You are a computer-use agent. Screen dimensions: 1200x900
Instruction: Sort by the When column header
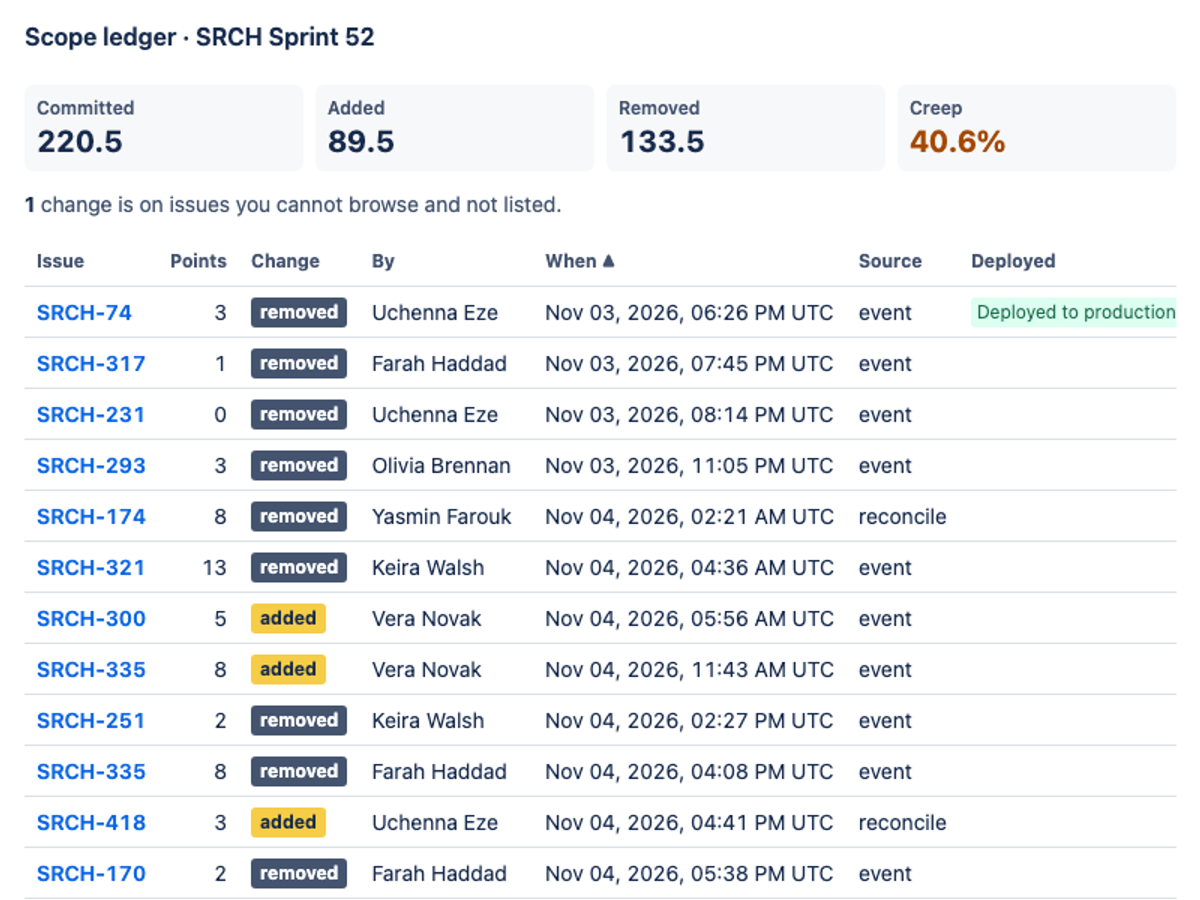[x=580, y=261]
